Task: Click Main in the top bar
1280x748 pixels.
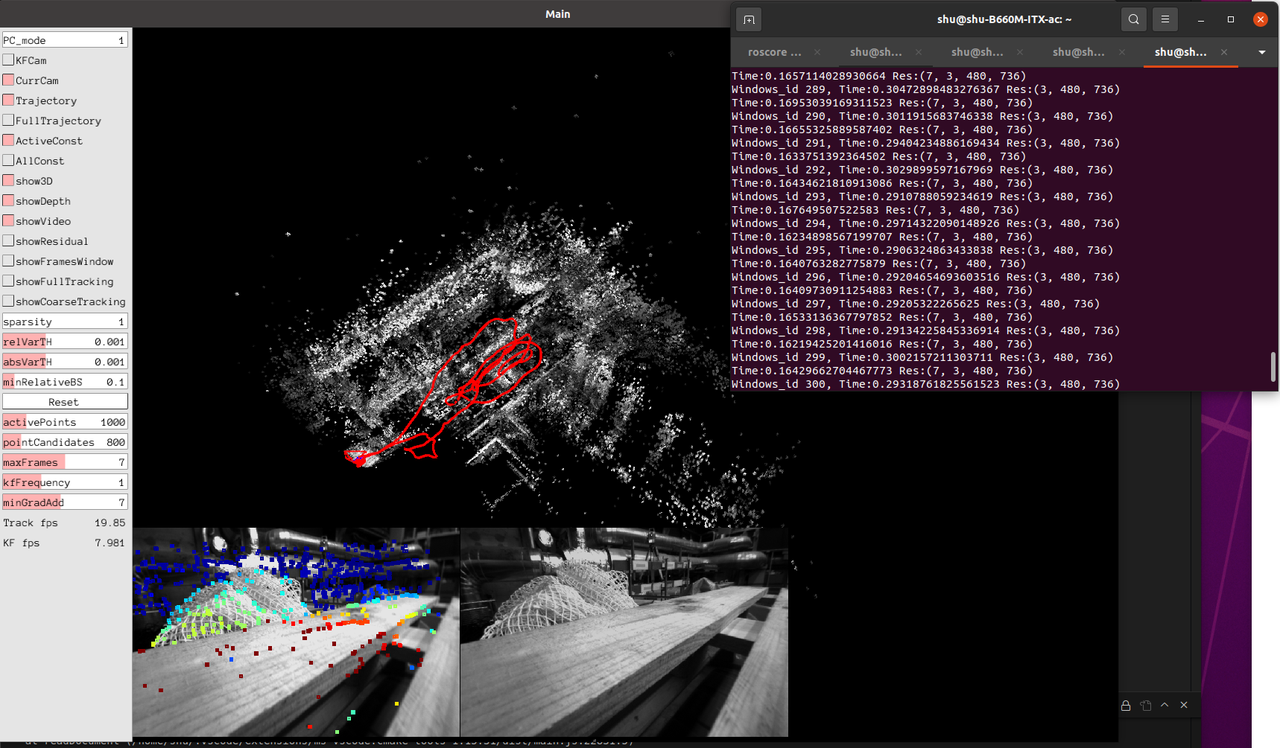Action: coord(557,14)
